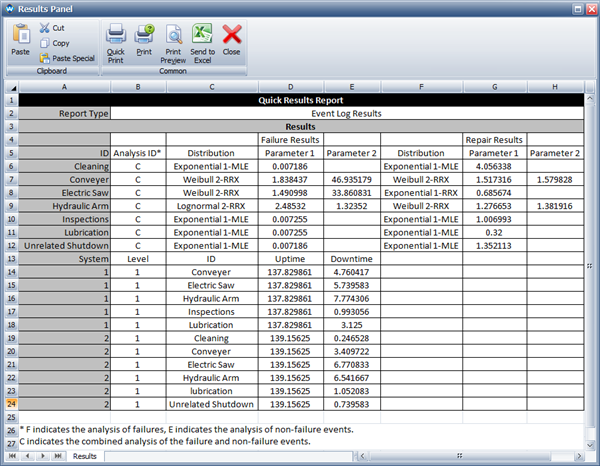Click the Unrelated Shutdown cell in row 12
Screen dimensions: 600x466
click(64, 243)
